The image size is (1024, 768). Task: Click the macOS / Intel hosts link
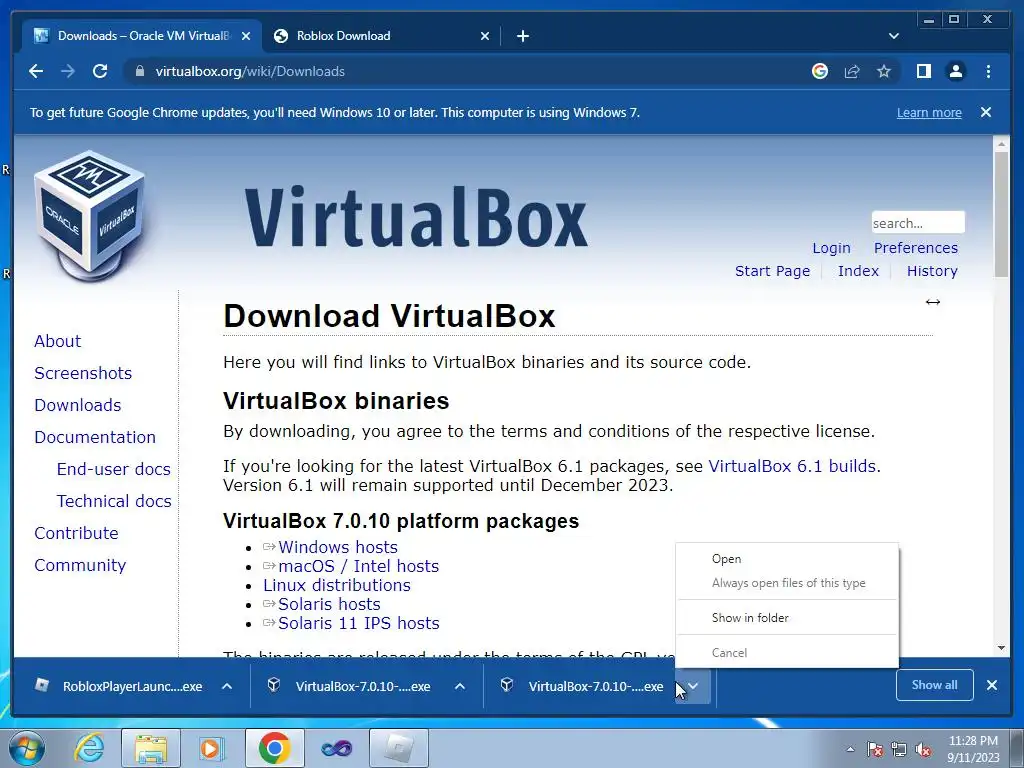[x=359, y=566]
